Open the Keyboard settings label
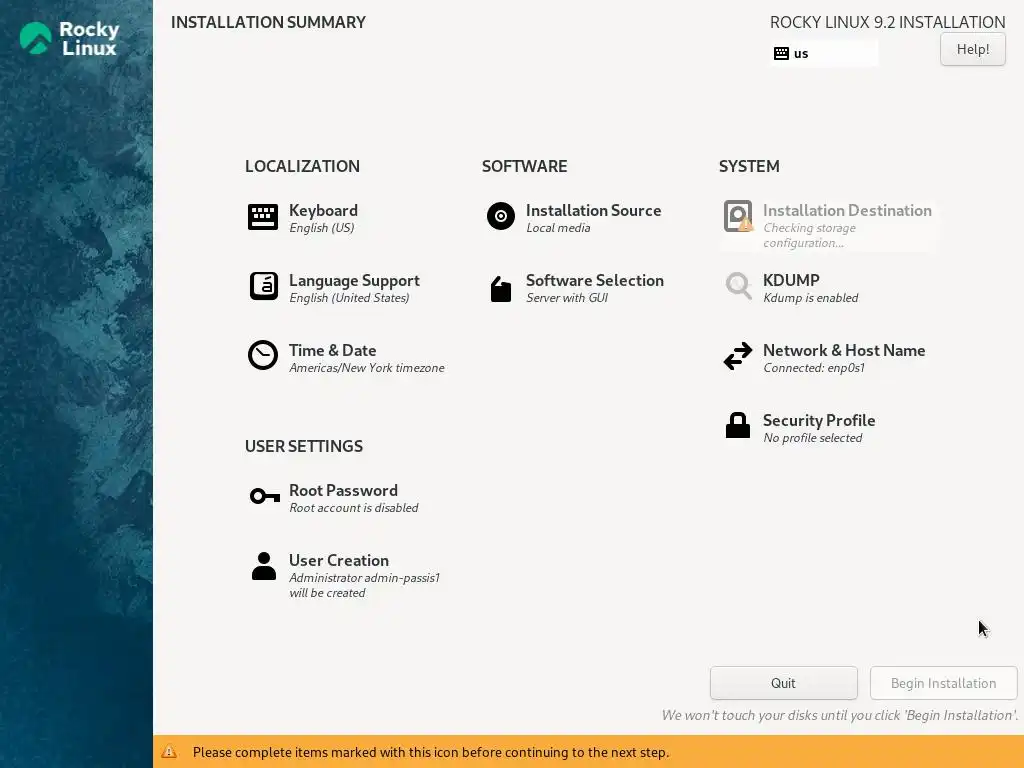 [323, 210]
